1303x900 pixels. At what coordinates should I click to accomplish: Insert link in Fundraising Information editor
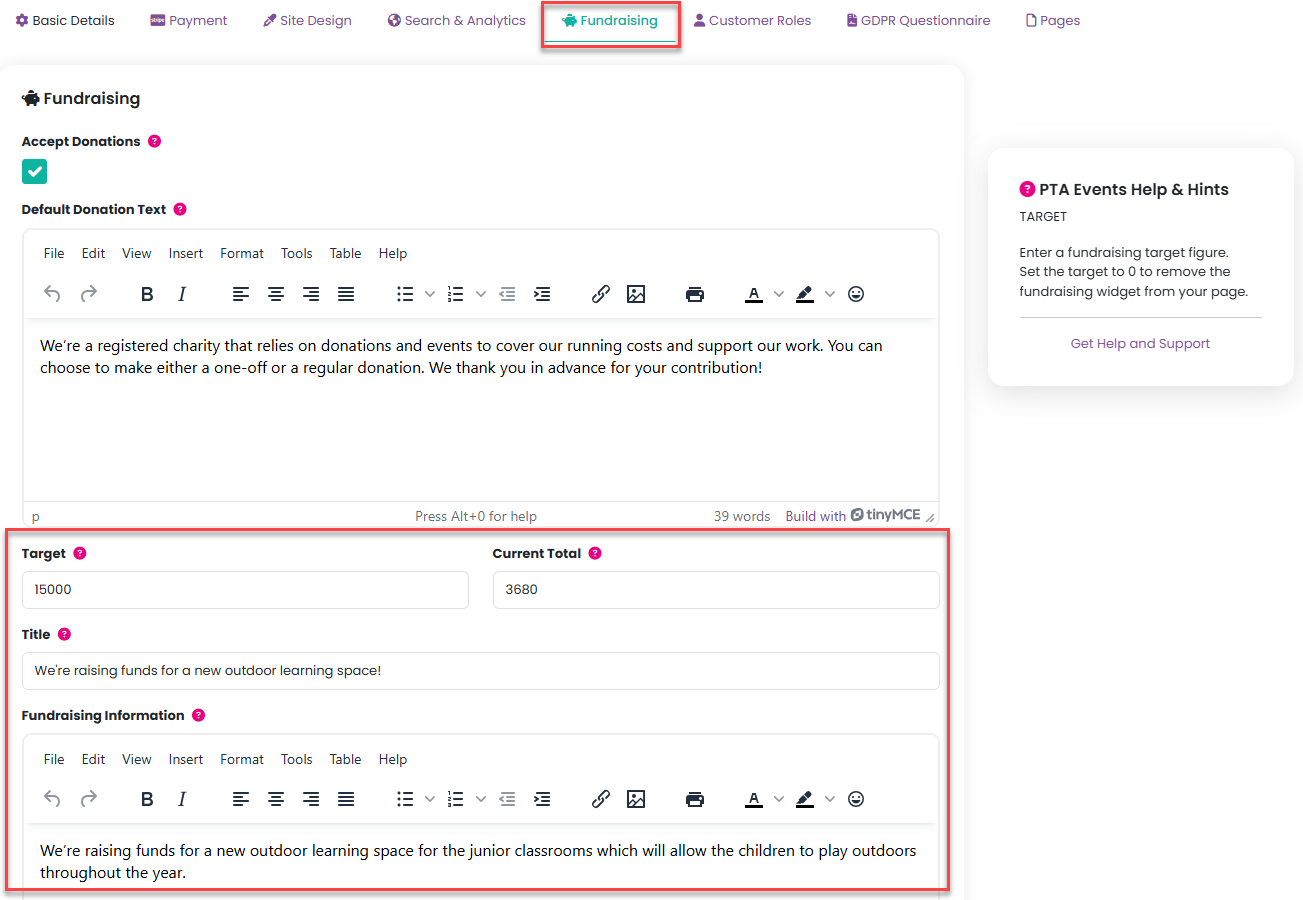point(600,799)
